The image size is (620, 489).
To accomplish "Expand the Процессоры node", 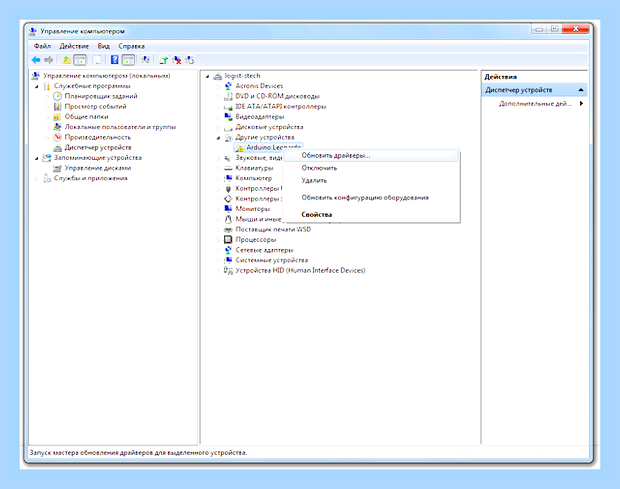I will [218, 240].
